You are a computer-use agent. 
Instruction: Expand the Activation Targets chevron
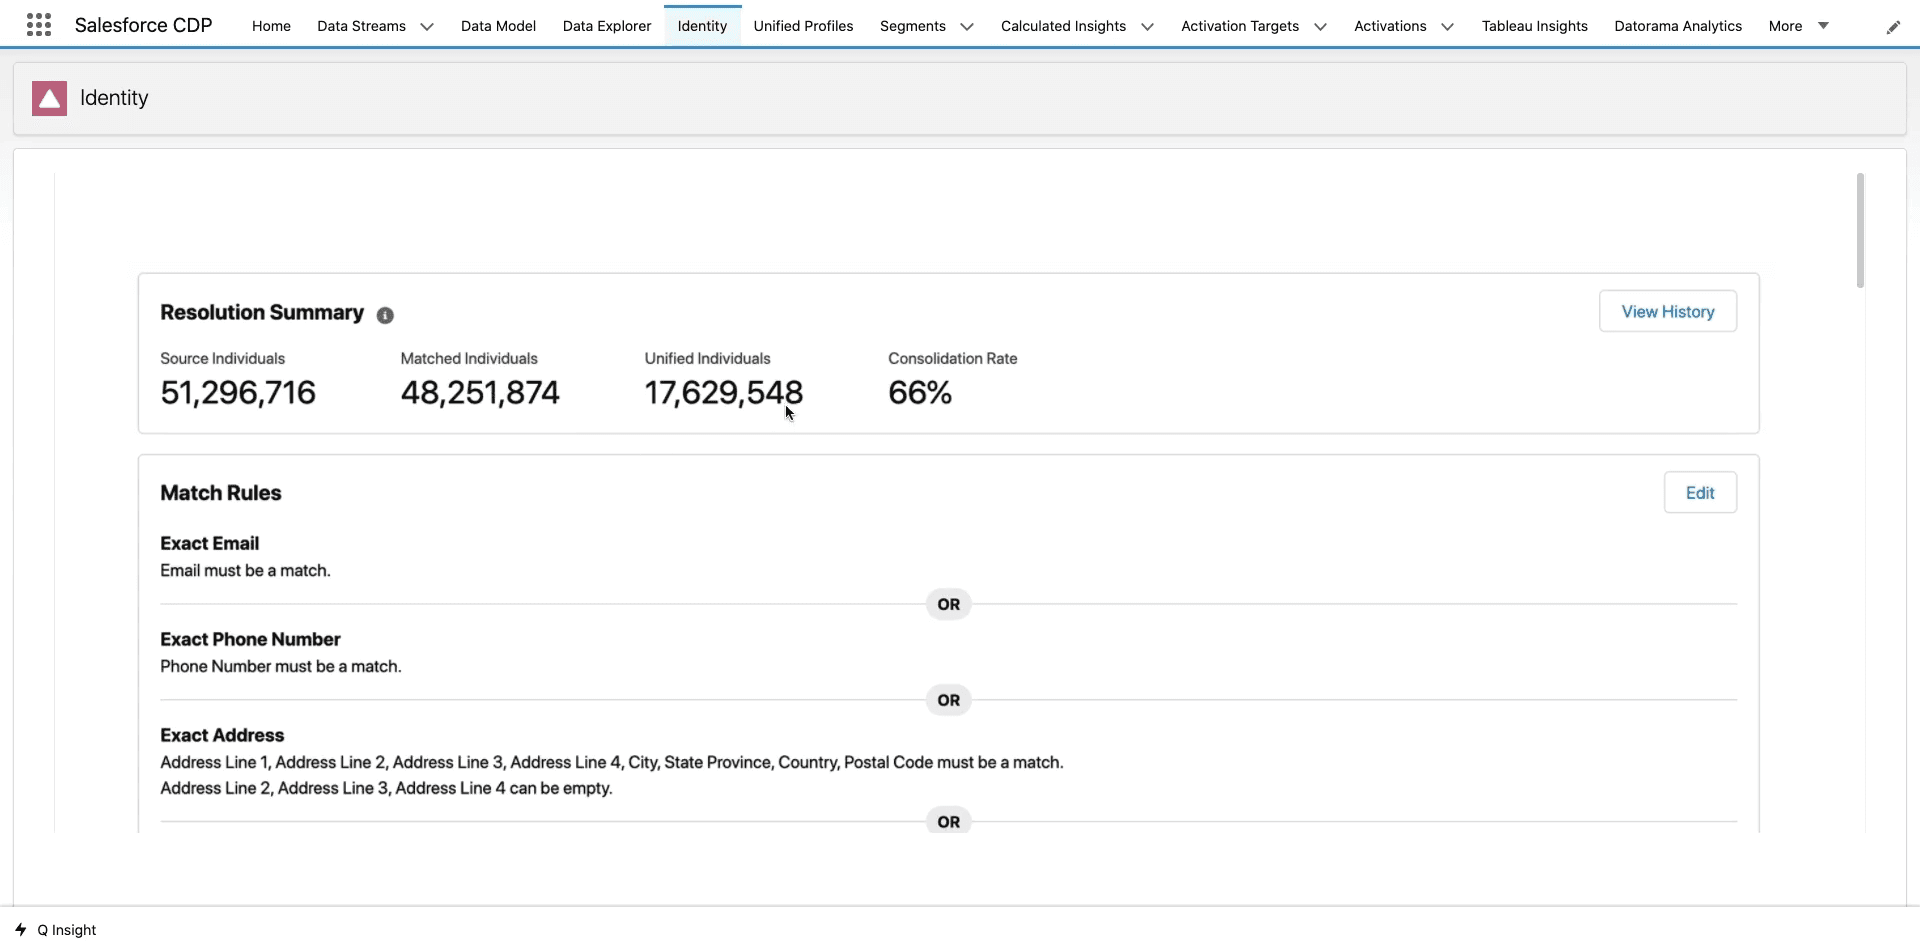pos(1320,27)
